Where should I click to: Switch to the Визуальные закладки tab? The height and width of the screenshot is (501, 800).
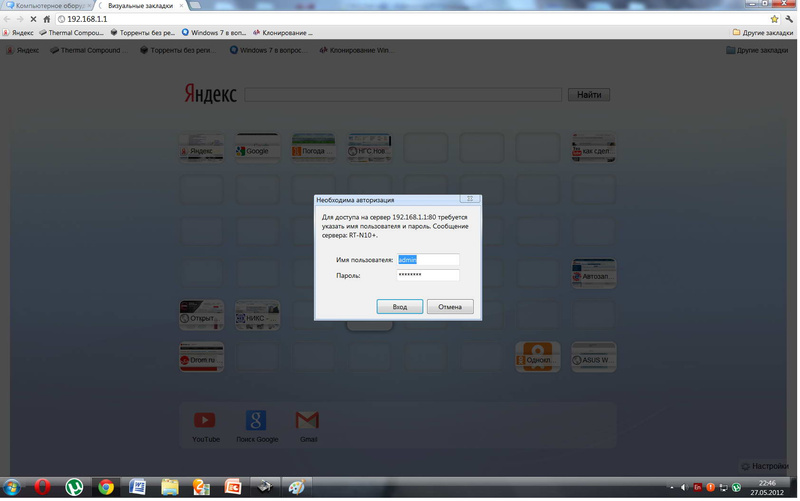(140, 6)
